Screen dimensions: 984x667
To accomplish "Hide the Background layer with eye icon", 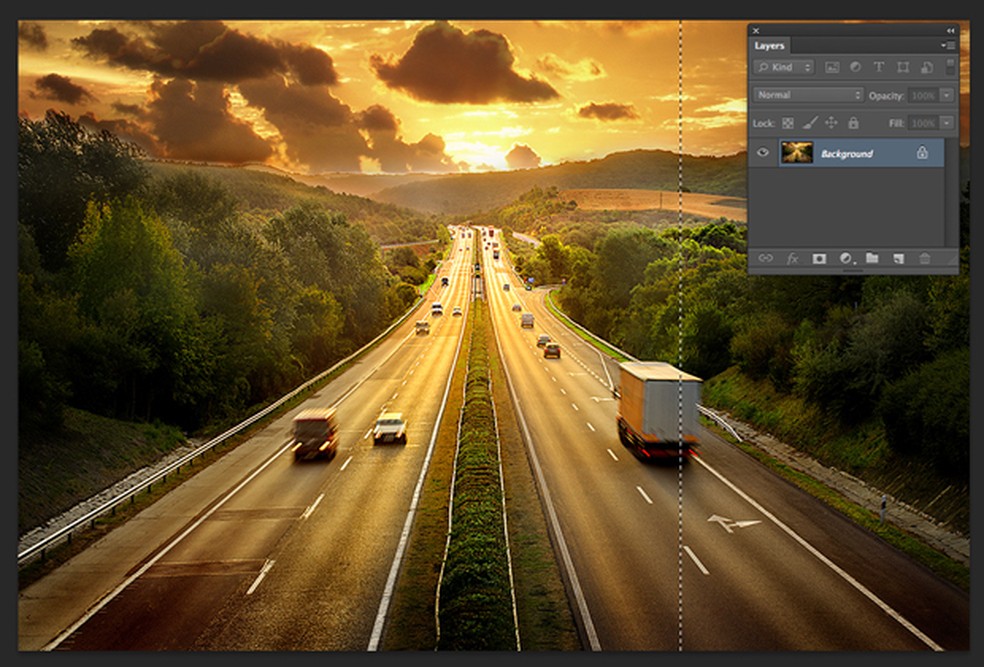I will point(764,153).
